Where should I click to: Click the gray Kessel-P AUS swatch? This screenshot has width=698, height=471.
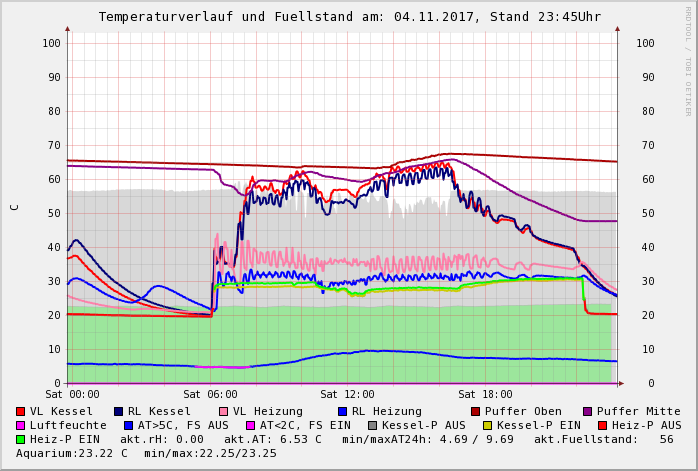point(373,425)
